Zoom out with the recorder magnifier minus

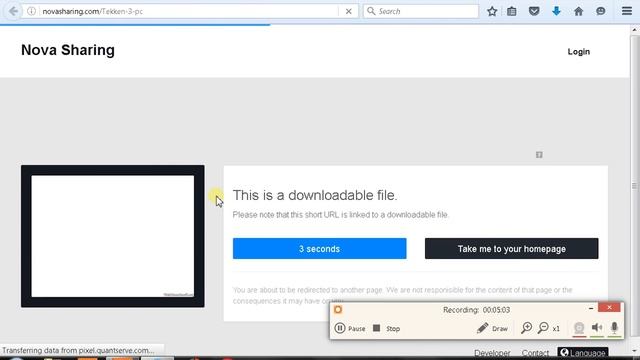coord(543,328)
